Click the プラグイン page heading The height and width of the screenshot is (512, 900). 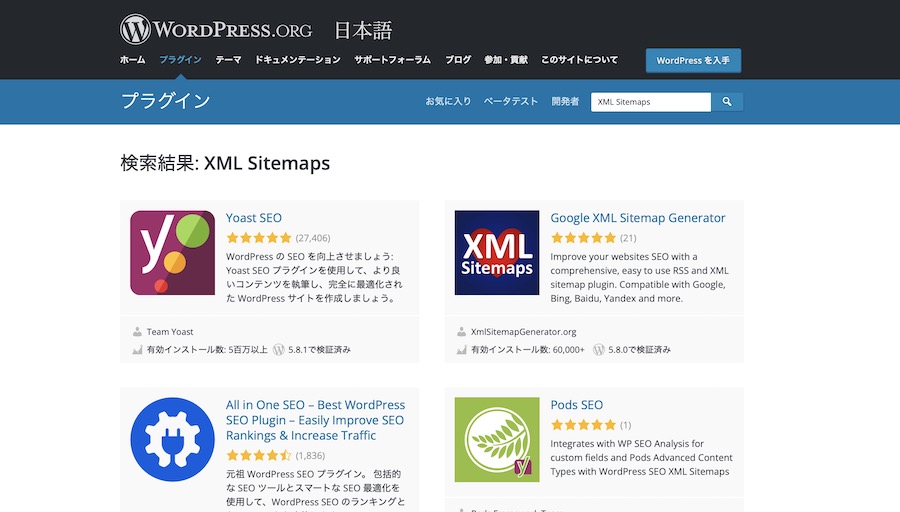click(x=166, y=101)
